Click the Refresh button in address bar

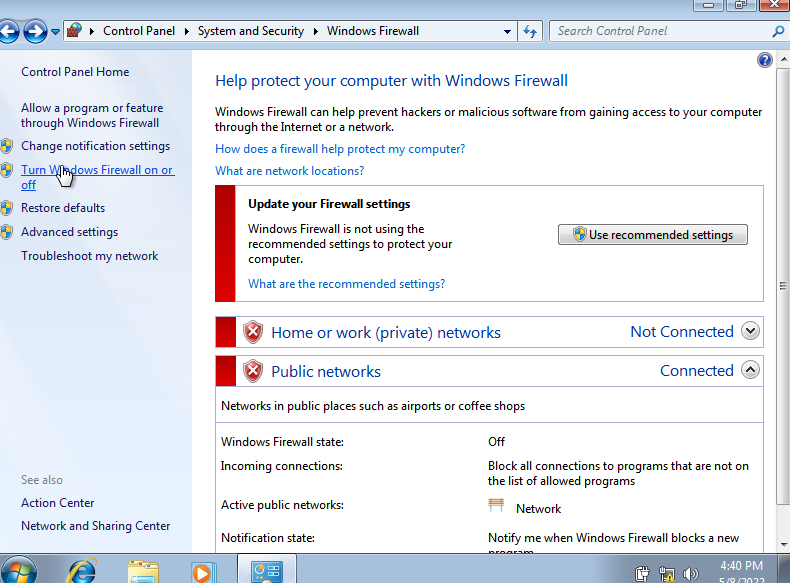(530, 31)
